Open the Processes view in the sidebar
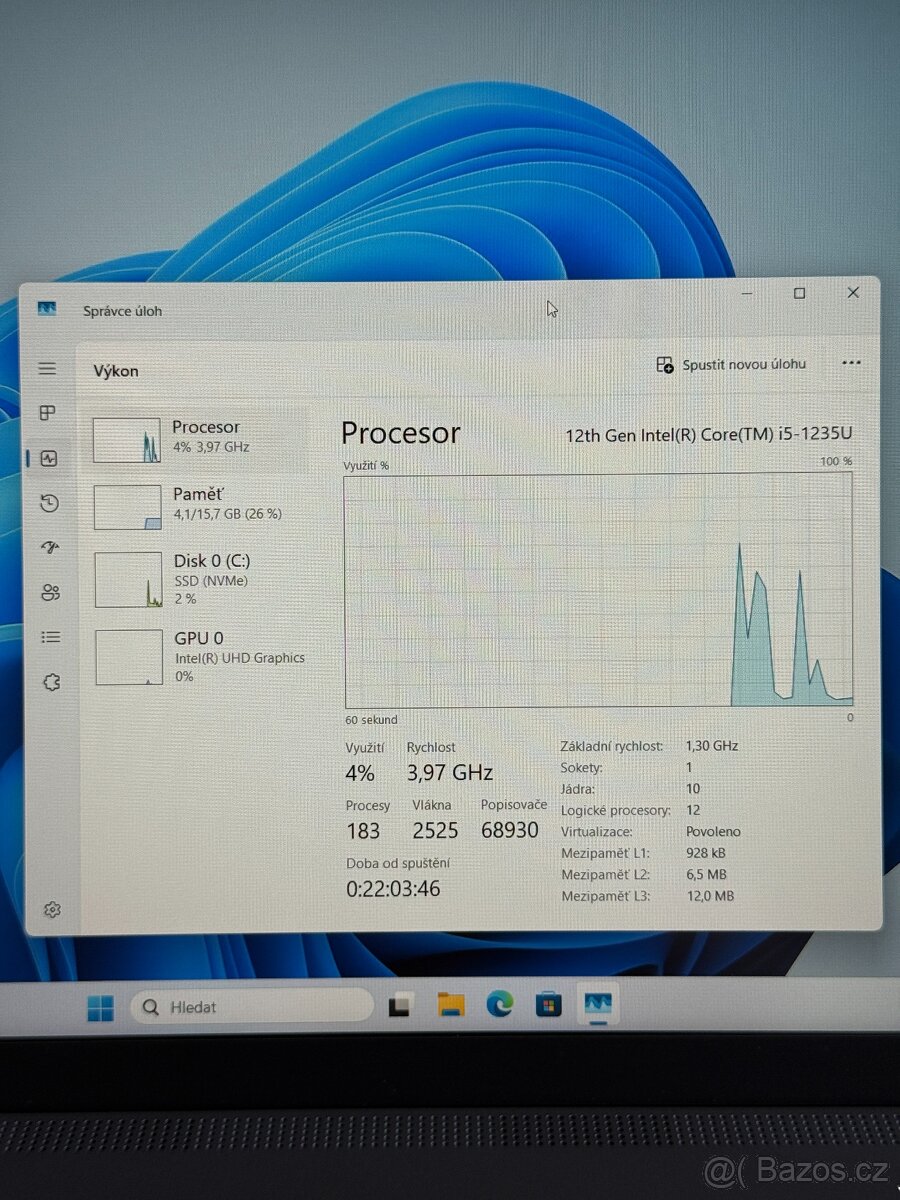Screen dimensions: 900x1200 (x=48, y=413)
